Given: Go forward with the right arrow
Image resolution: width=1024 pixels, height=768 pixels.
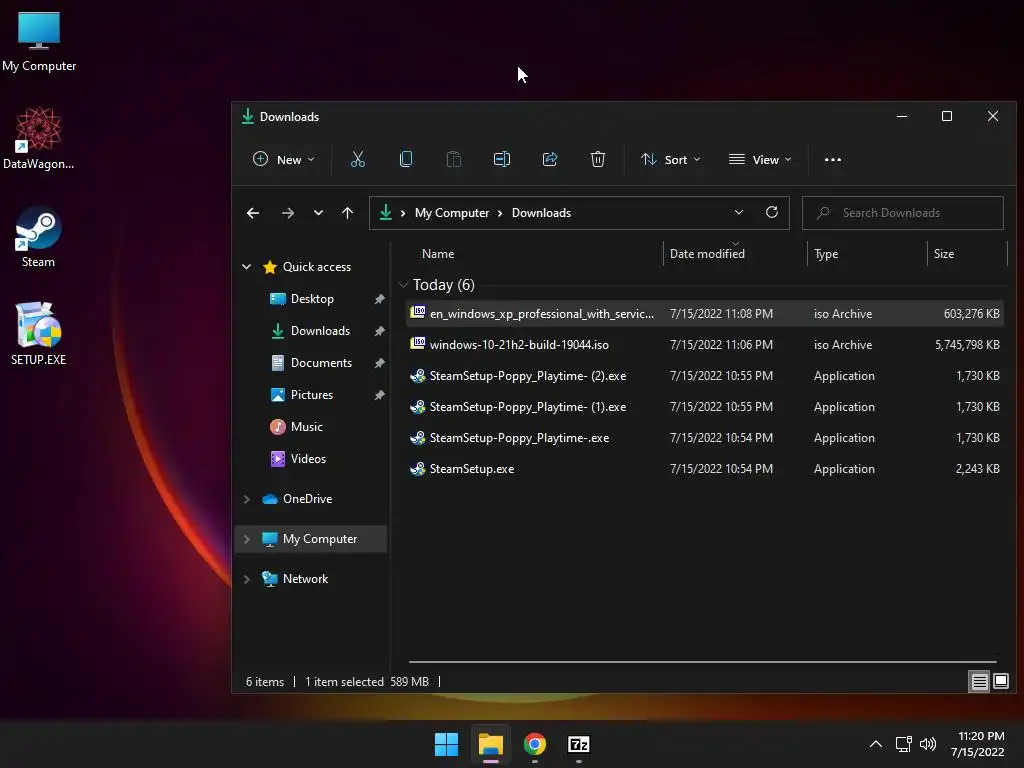Looking at the screenshot, I should (287, 213).
